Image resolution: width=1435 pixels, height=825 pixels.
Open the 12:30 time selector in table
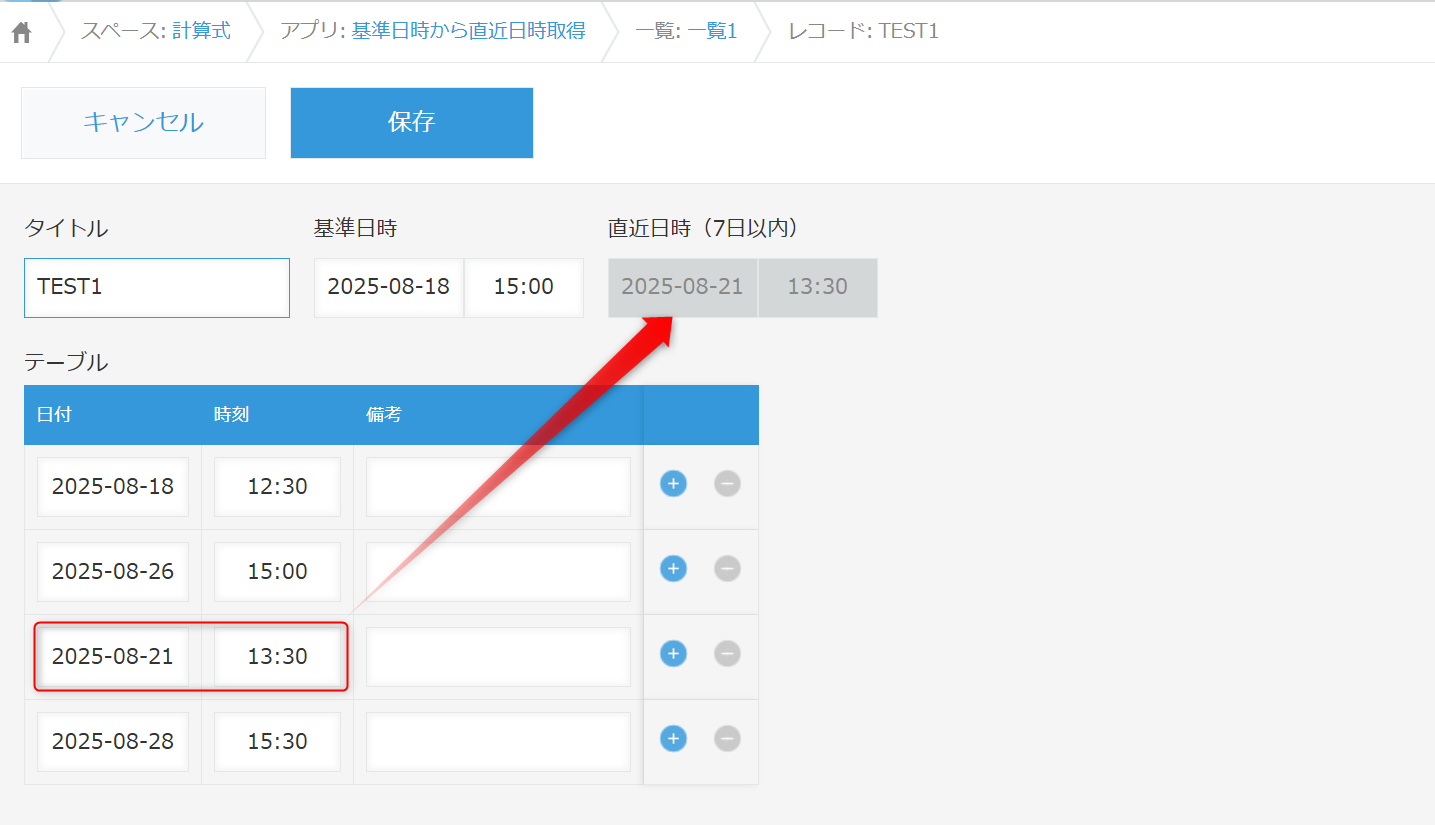[x=277, y=487]
